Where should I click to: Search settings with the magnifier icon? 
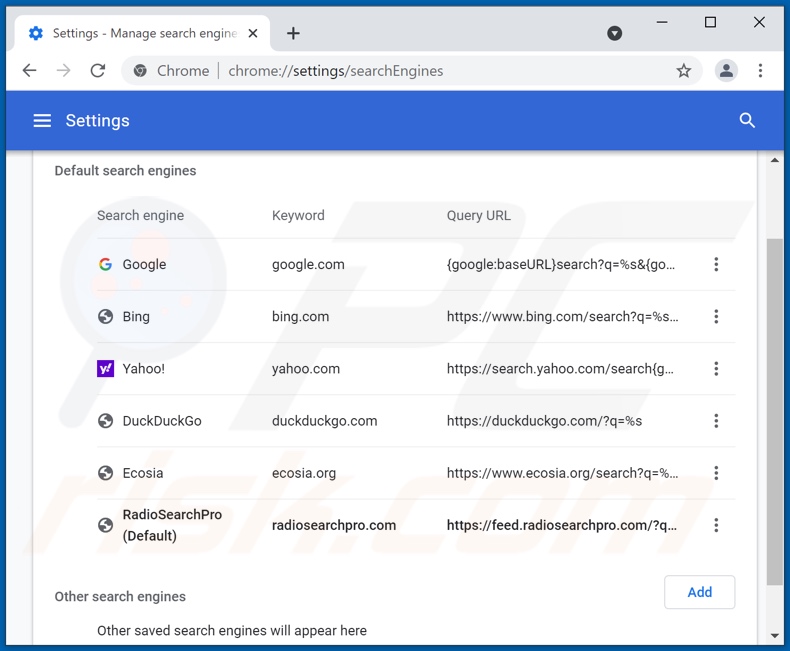click(x=747, y=120)
